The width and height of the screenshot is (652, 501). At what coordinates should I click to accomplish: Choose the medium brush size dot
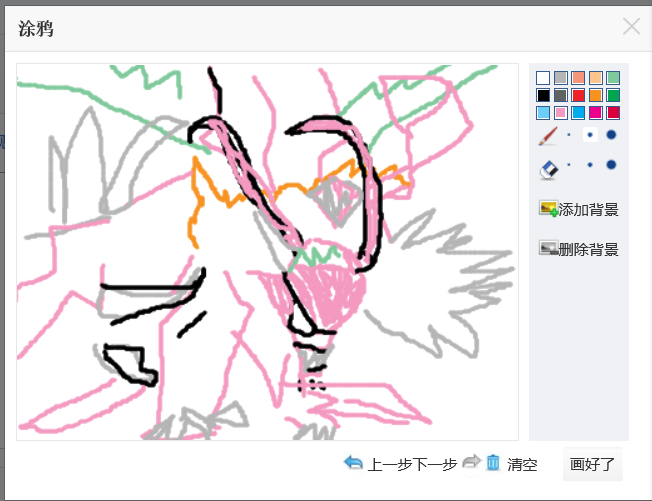[590, 135]
